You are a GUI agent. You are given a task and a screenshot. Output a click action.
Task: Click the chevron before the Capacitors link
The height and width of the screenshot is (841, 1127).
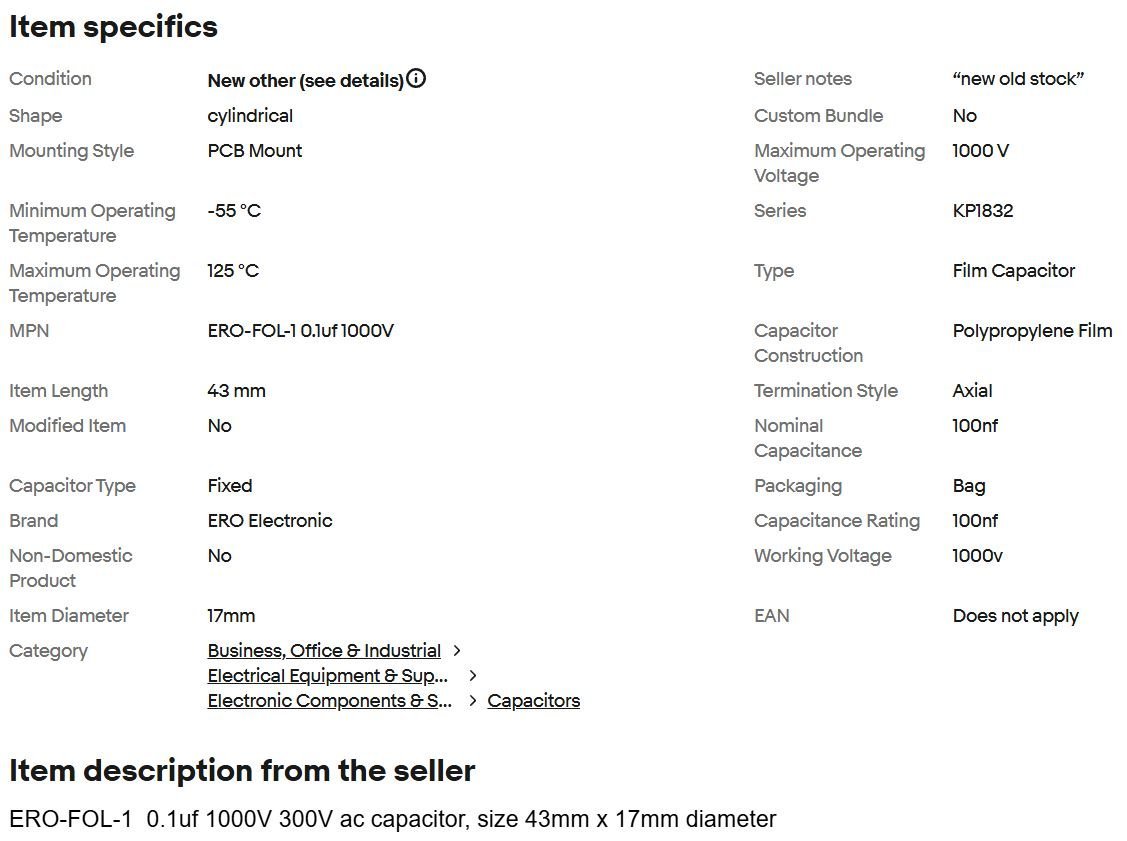(x=473, y=701)
